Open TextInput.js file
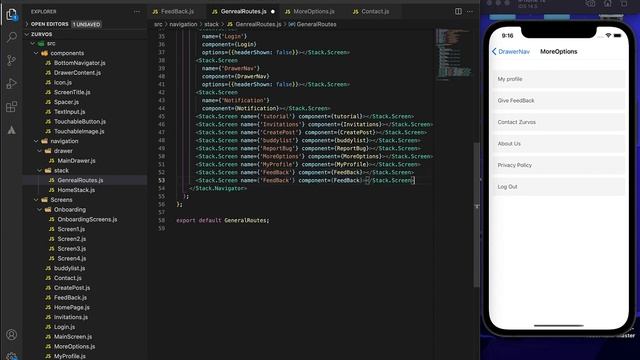 [69, 112]
